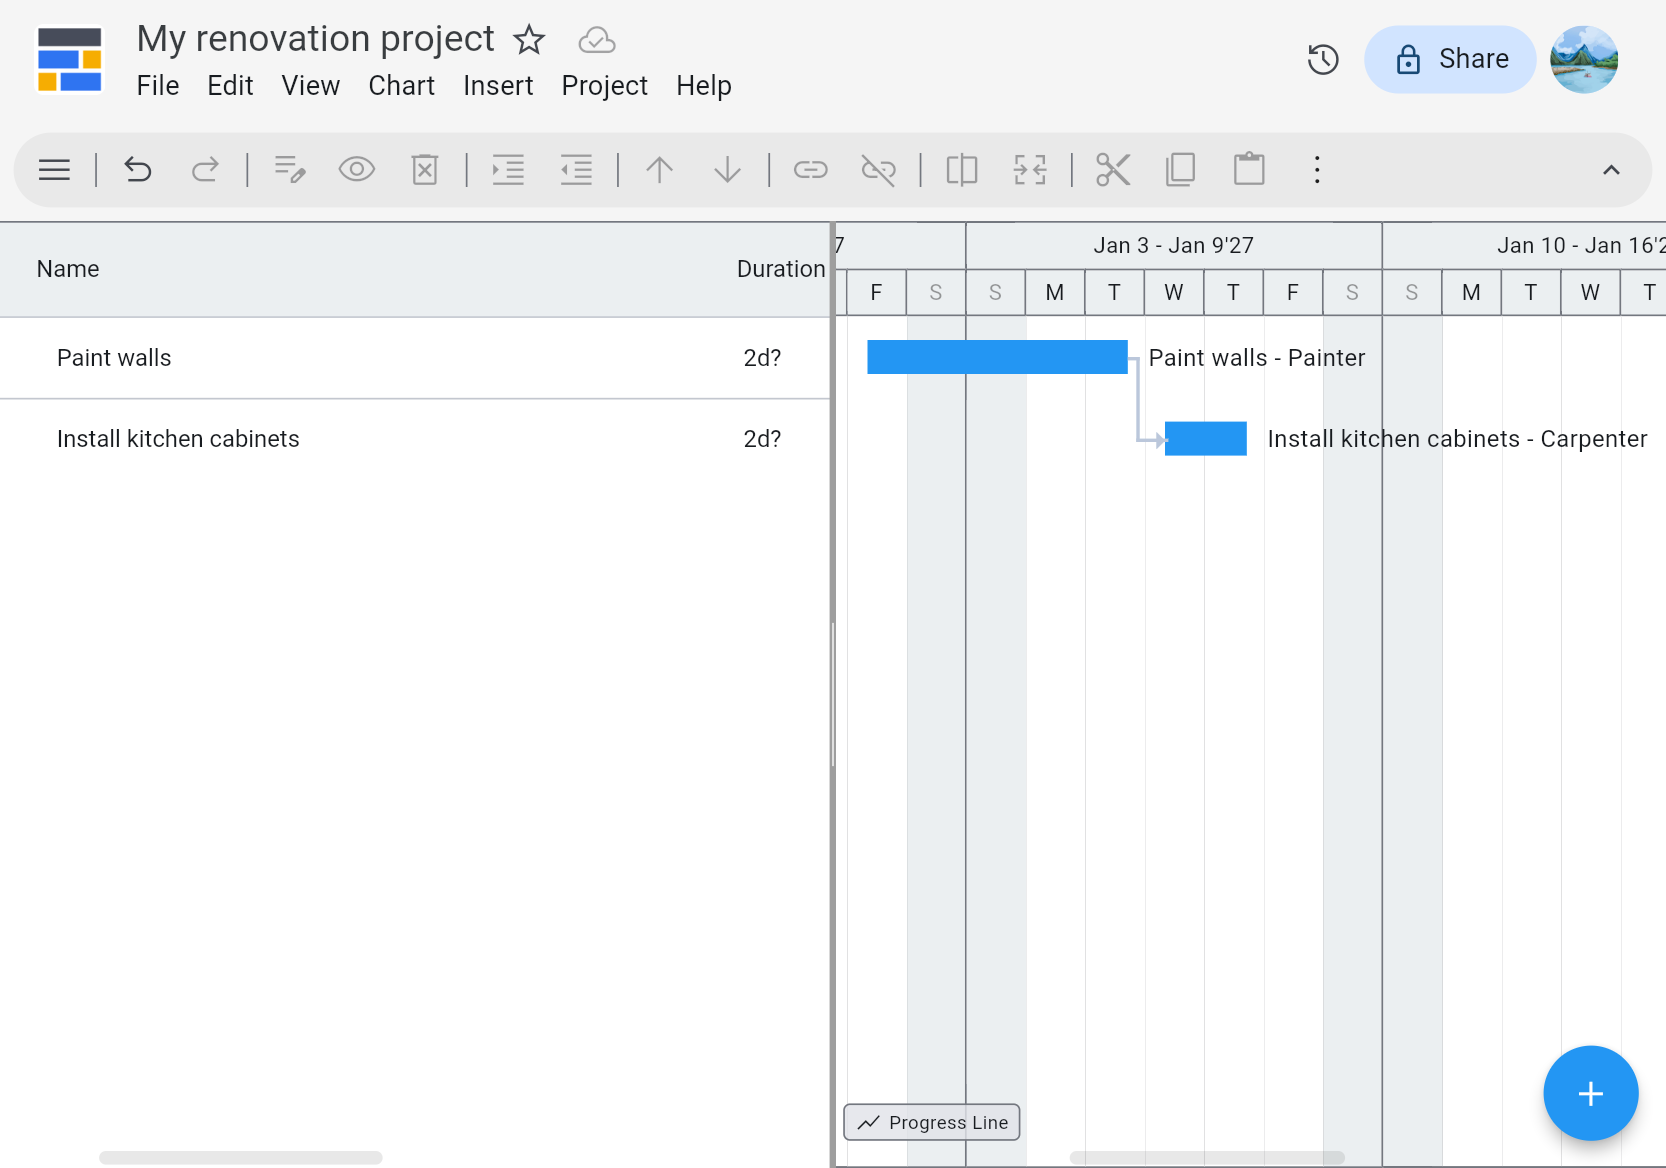Toggle the Progress Line button
Screen dimensions: 1666x1168
(932, 1122)
